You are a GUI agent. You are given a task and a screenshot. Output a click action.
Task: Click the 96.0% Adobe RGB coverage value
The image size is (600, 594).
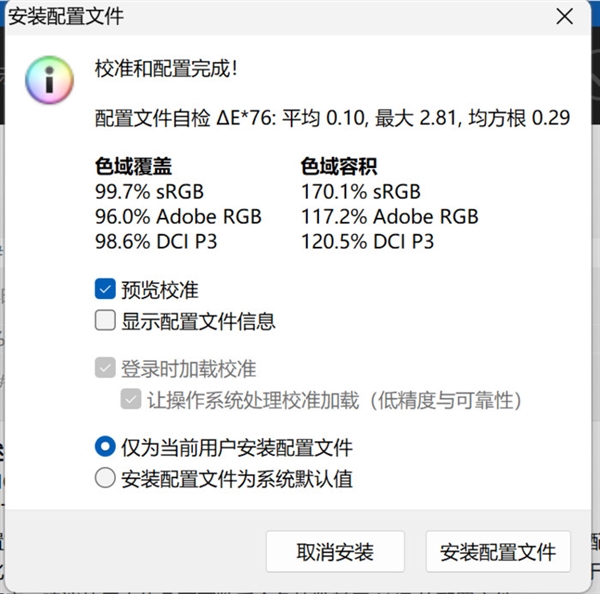tap(178, 216)
